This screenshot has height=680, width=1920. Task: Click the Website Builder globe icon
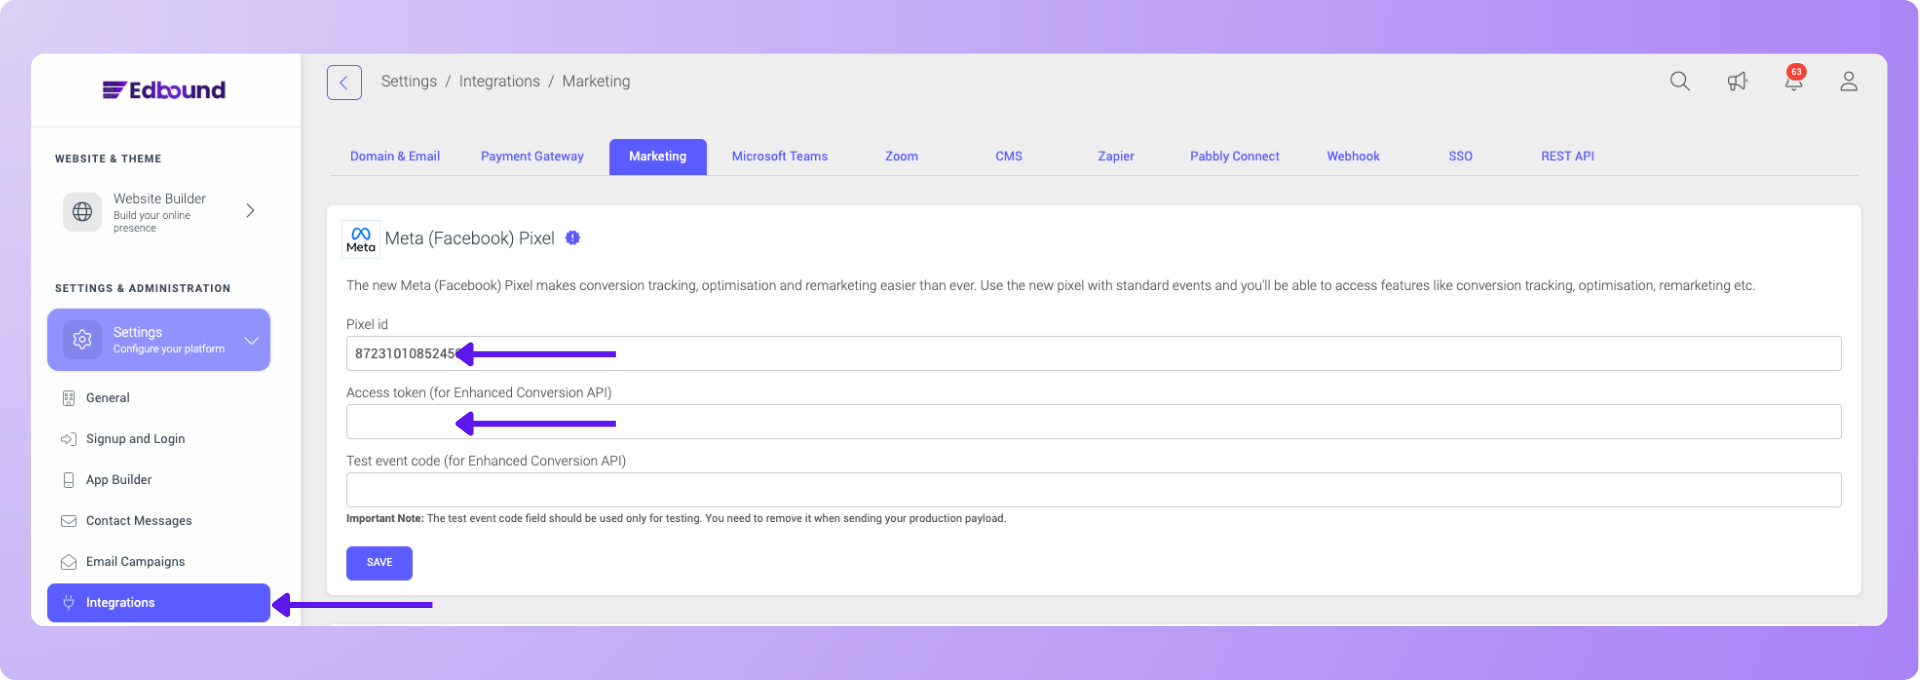point(83,212)
